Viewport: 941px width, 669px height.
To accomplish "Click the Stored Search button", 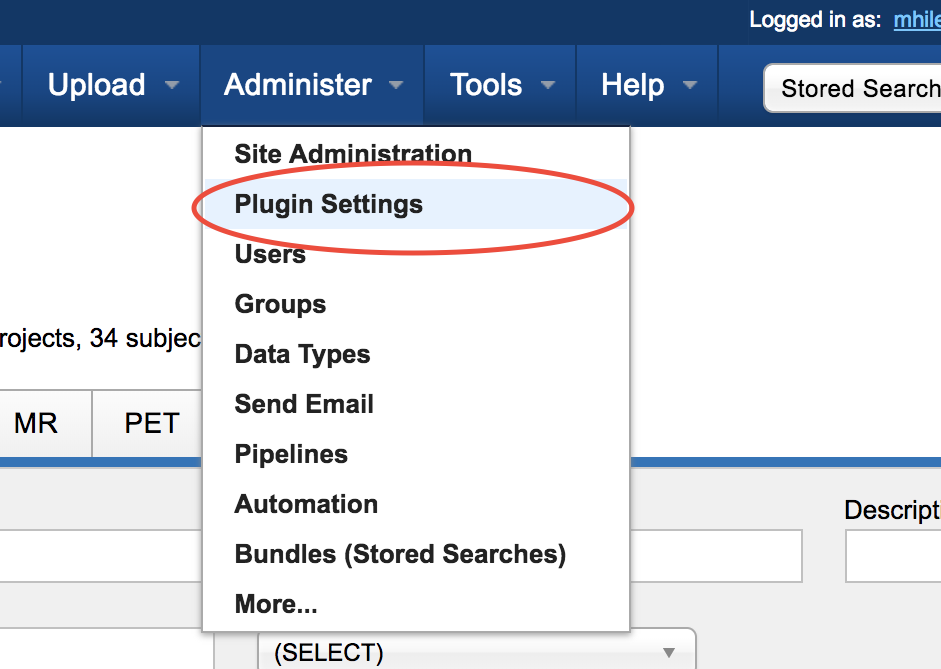I will point(856,89).
